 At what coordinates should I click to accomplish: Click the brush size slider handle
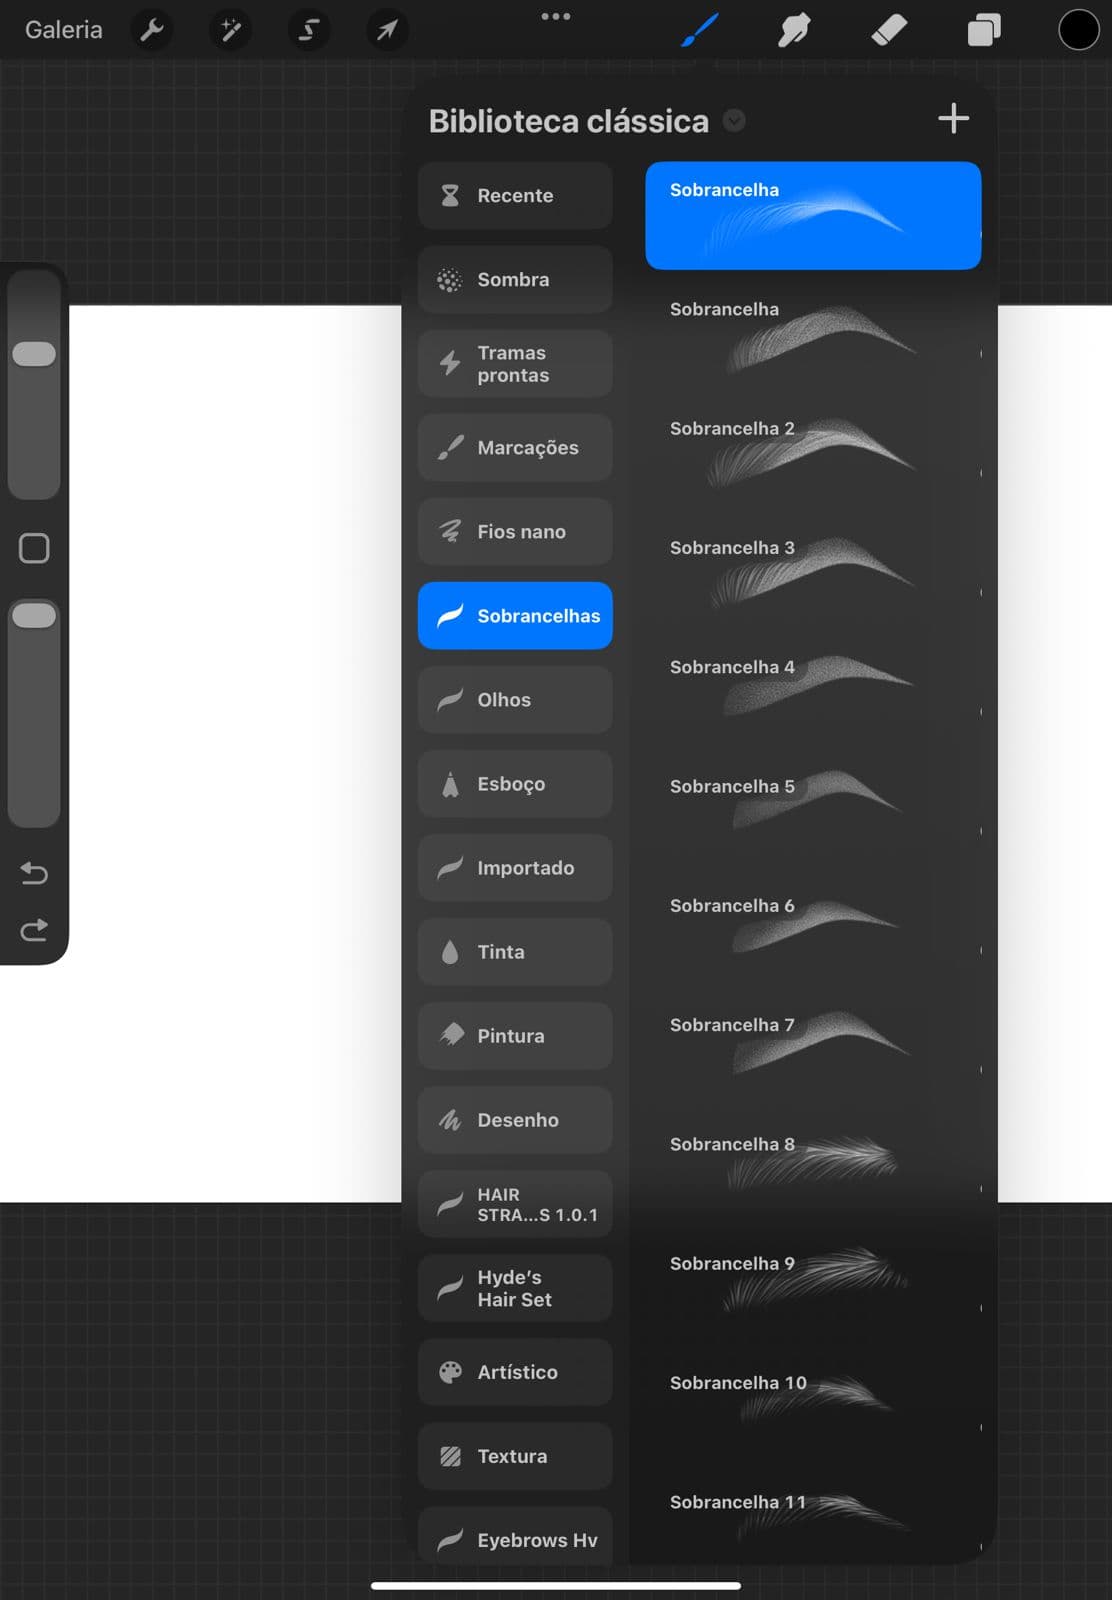coord(34,354)
